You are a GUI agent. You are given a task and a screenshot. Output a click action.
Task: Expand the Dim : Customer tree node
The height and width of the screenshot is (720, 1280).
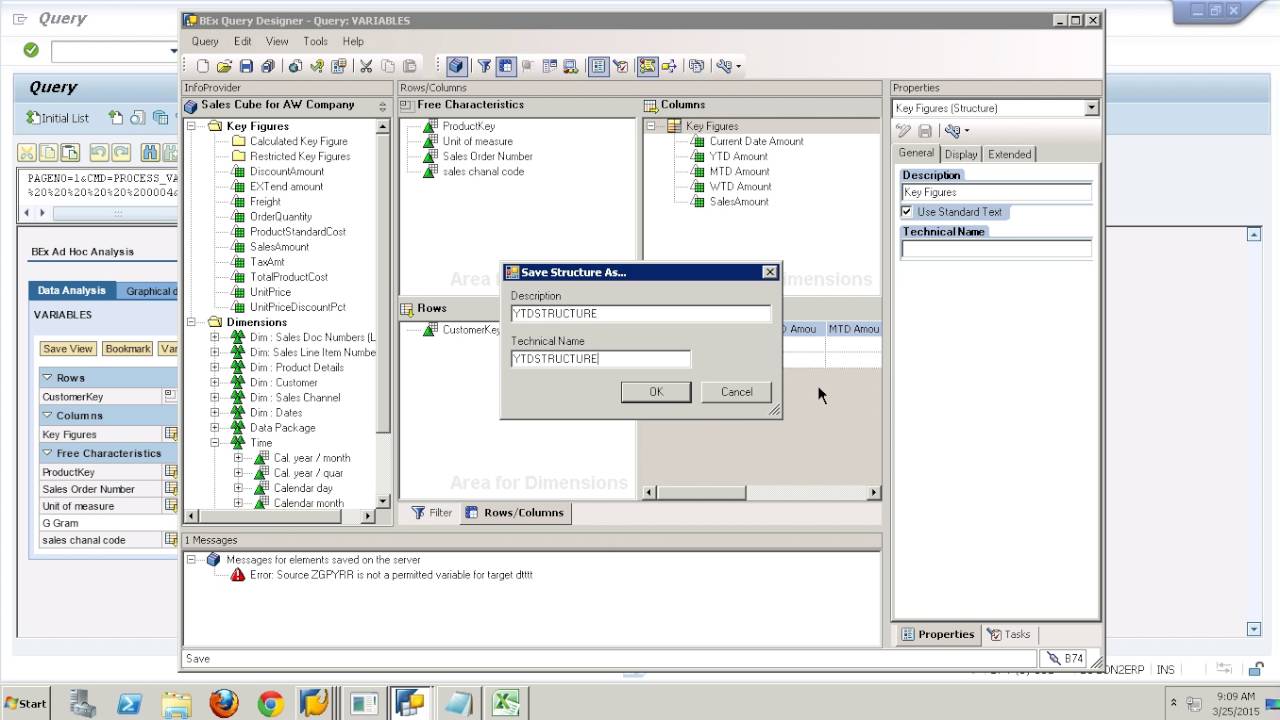[x=214, y=382]
